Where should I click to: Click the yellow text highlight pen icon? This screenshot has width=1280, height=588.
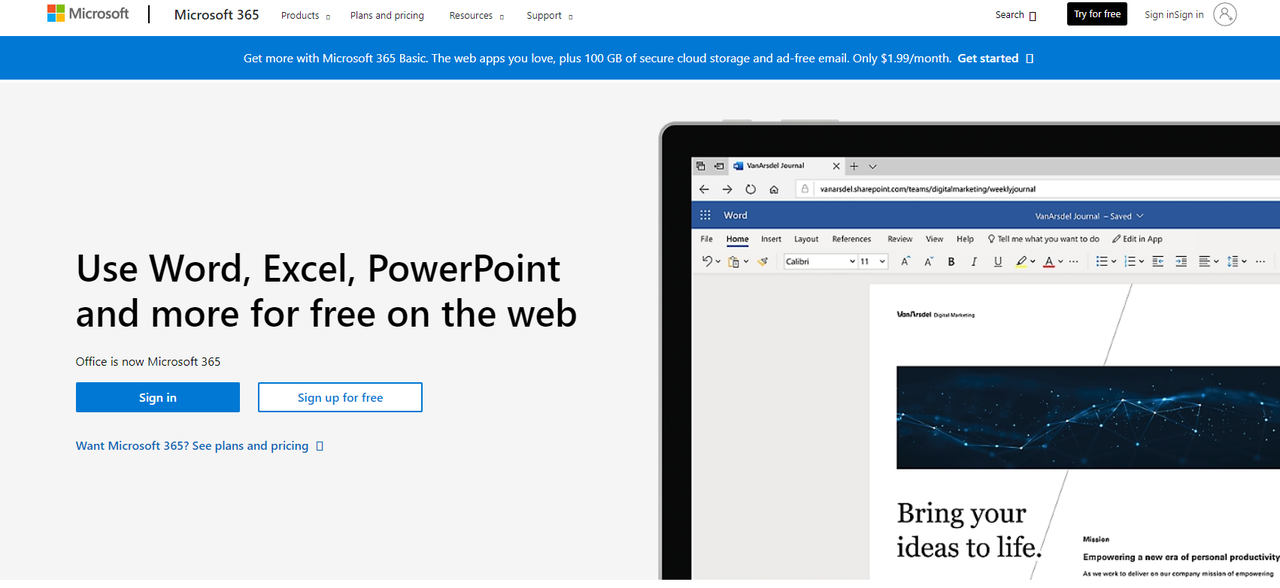pyautogui.click(x=1021, y=261)
